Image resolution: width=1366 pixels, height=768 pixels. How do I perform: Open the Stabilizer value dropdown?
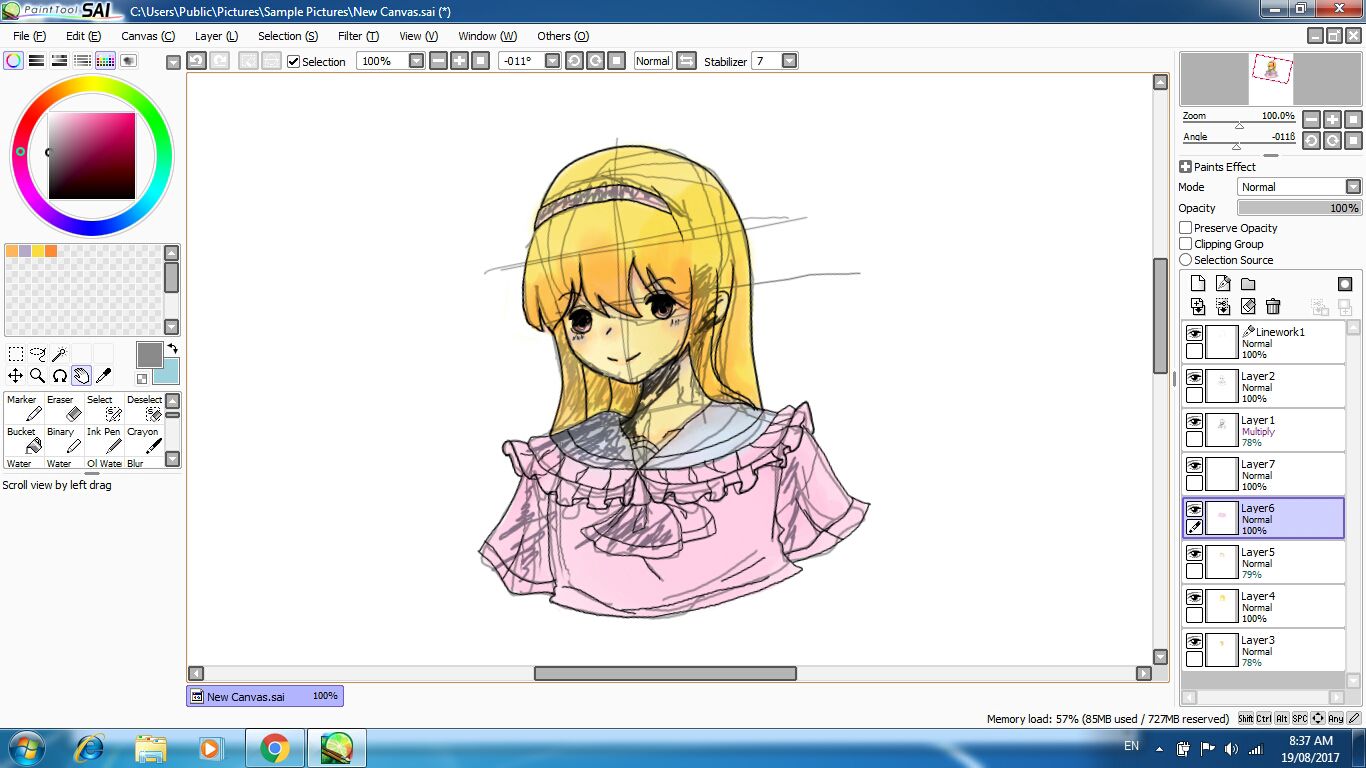(789, 61)
